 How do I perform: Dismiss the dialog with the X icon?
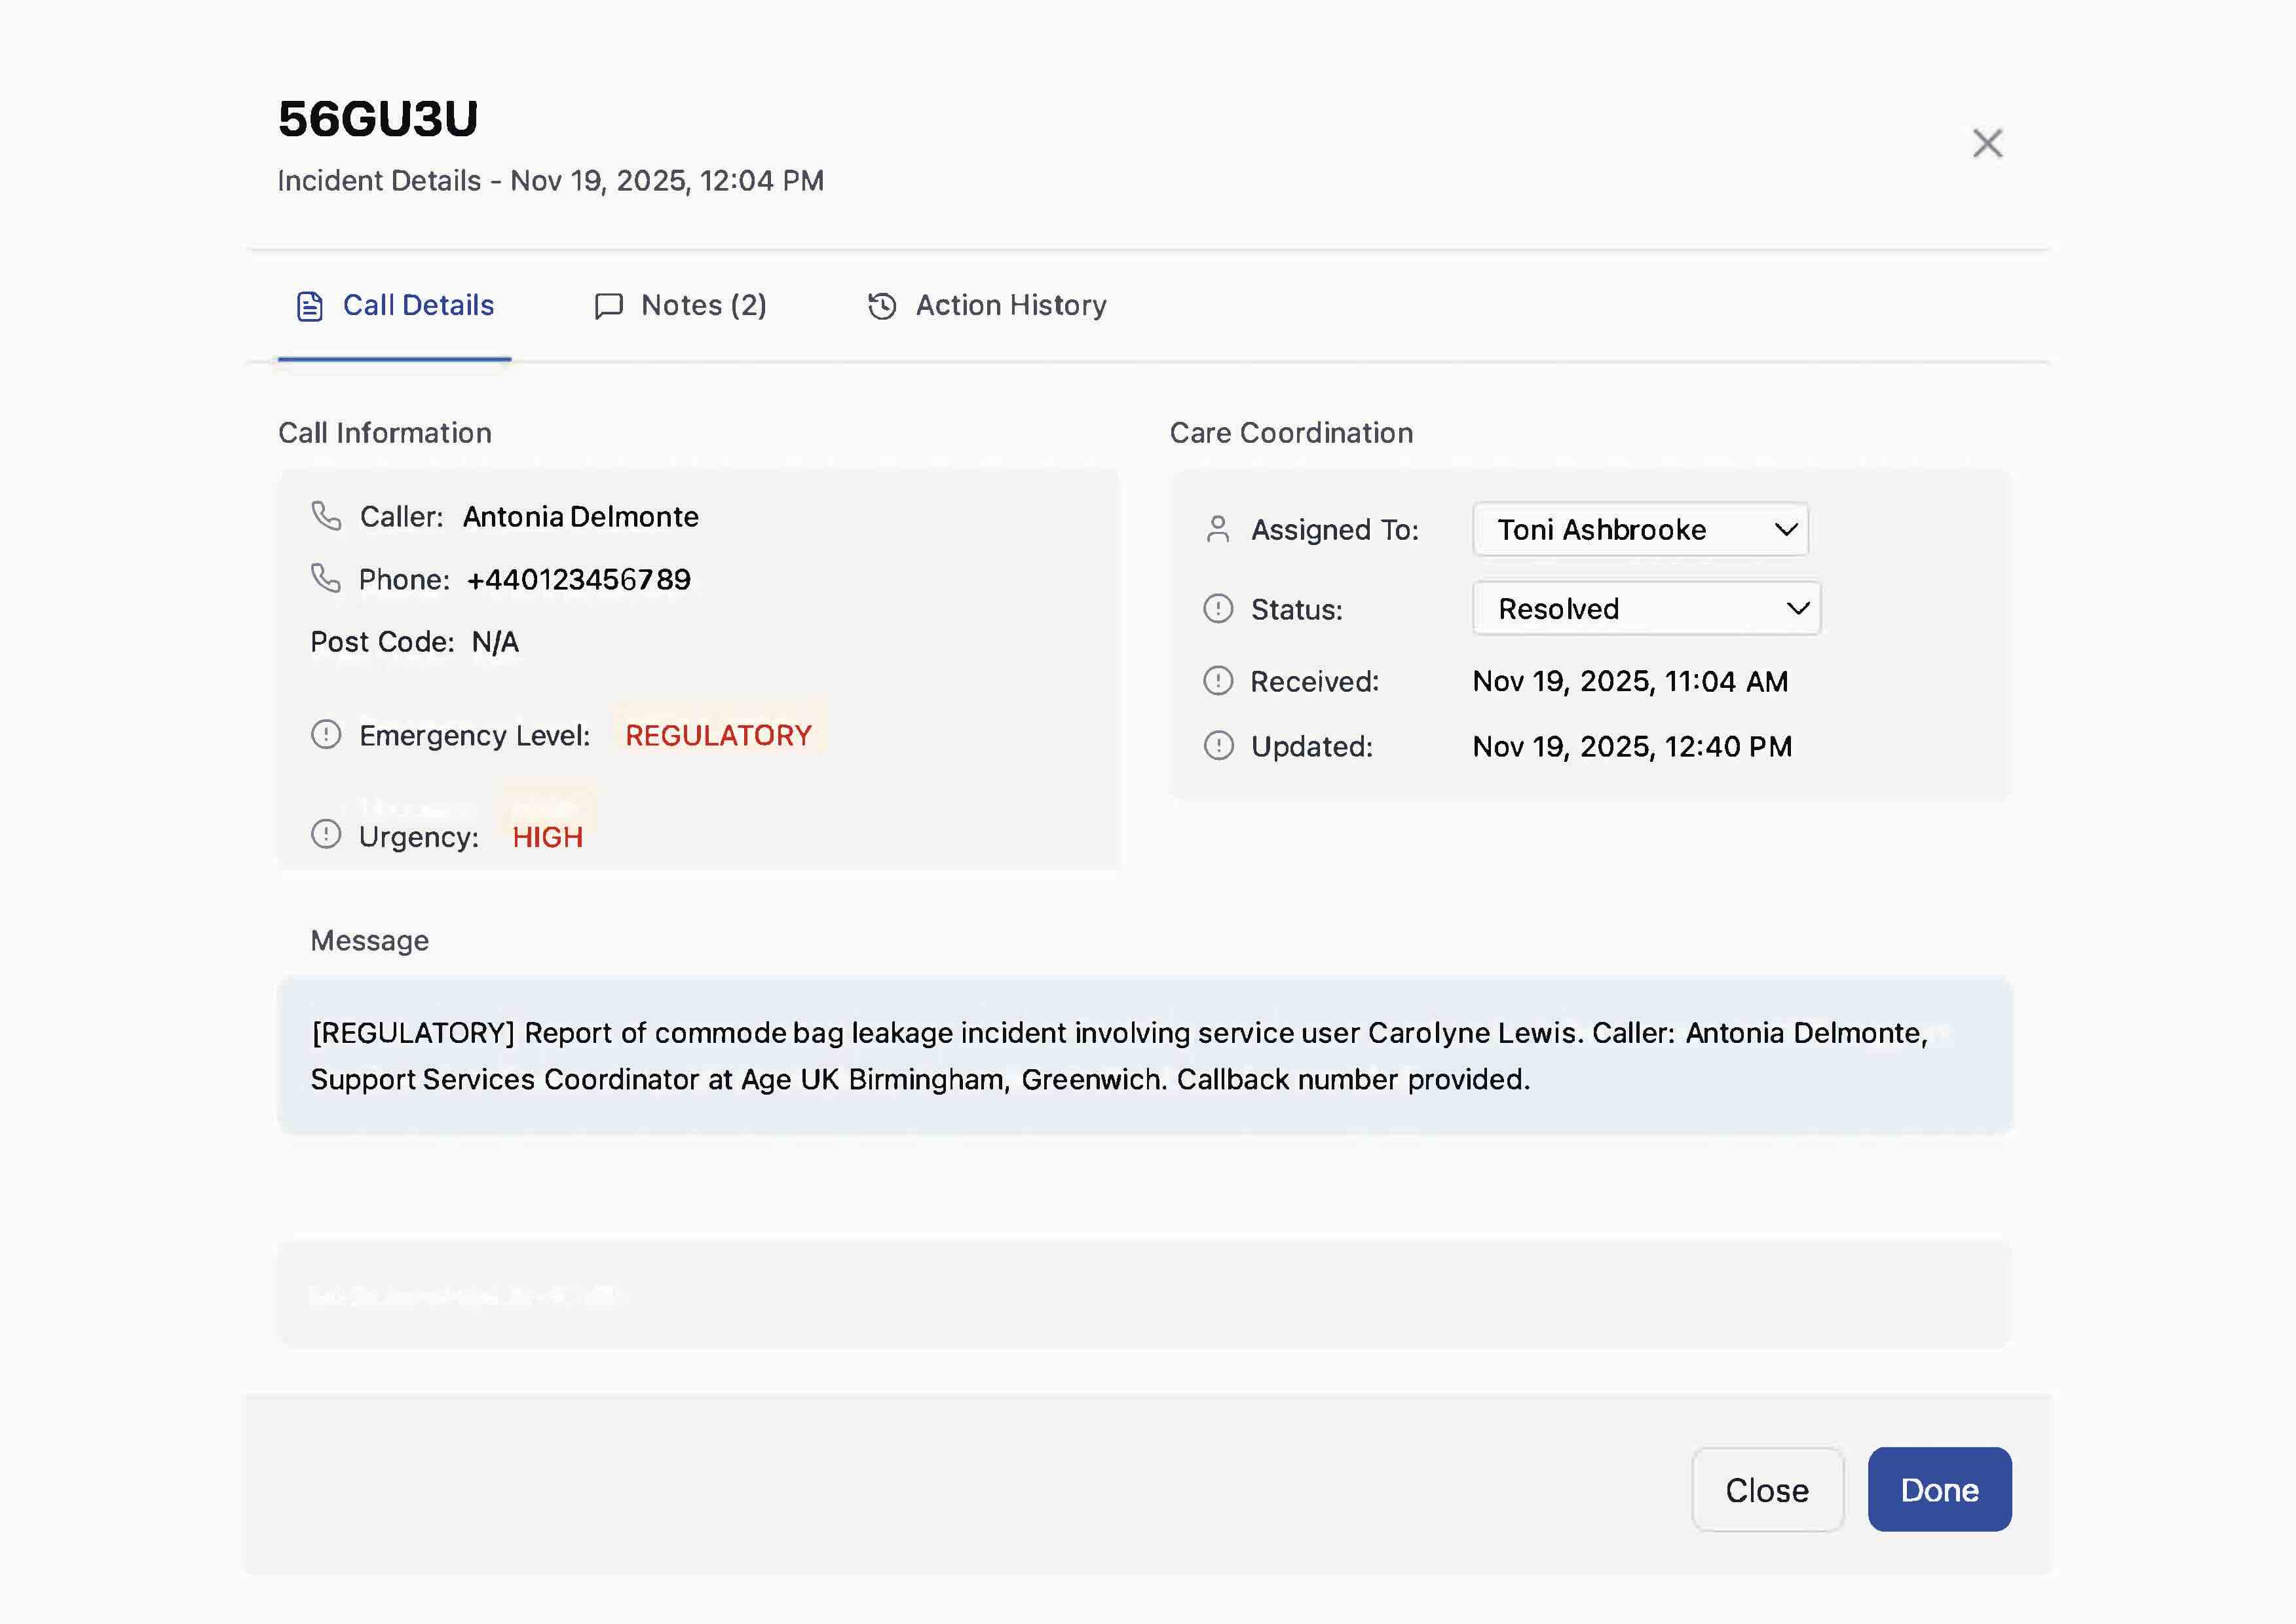(1987, 143)
